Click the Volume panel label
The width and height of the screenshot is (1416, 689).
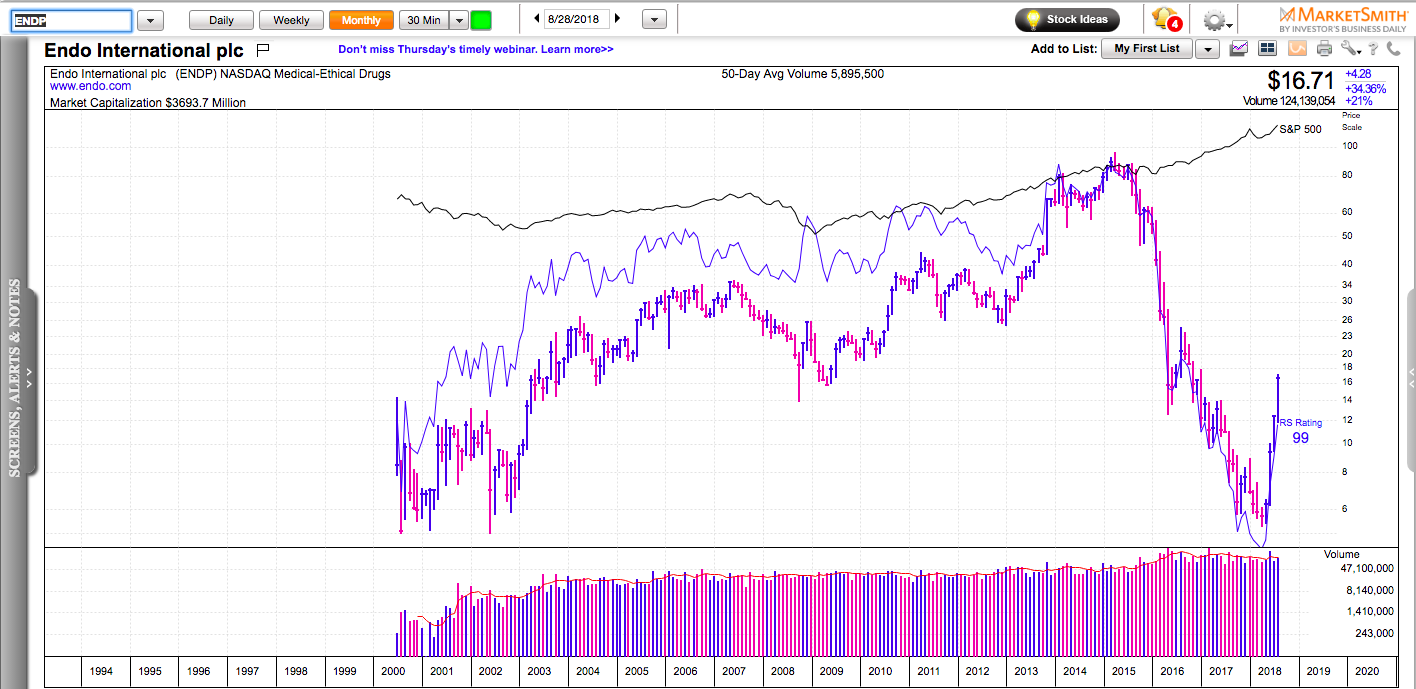point(1342,554)
